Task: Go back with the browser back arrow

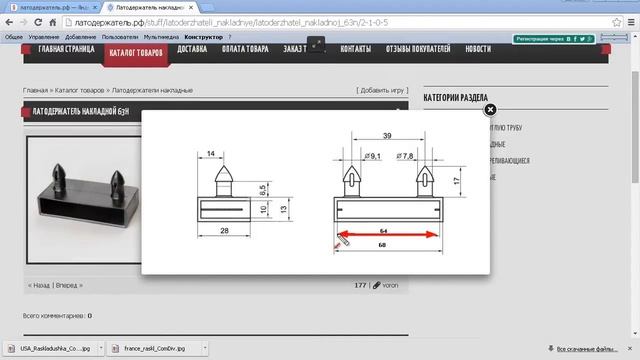Action: click(x=9, y=22)
